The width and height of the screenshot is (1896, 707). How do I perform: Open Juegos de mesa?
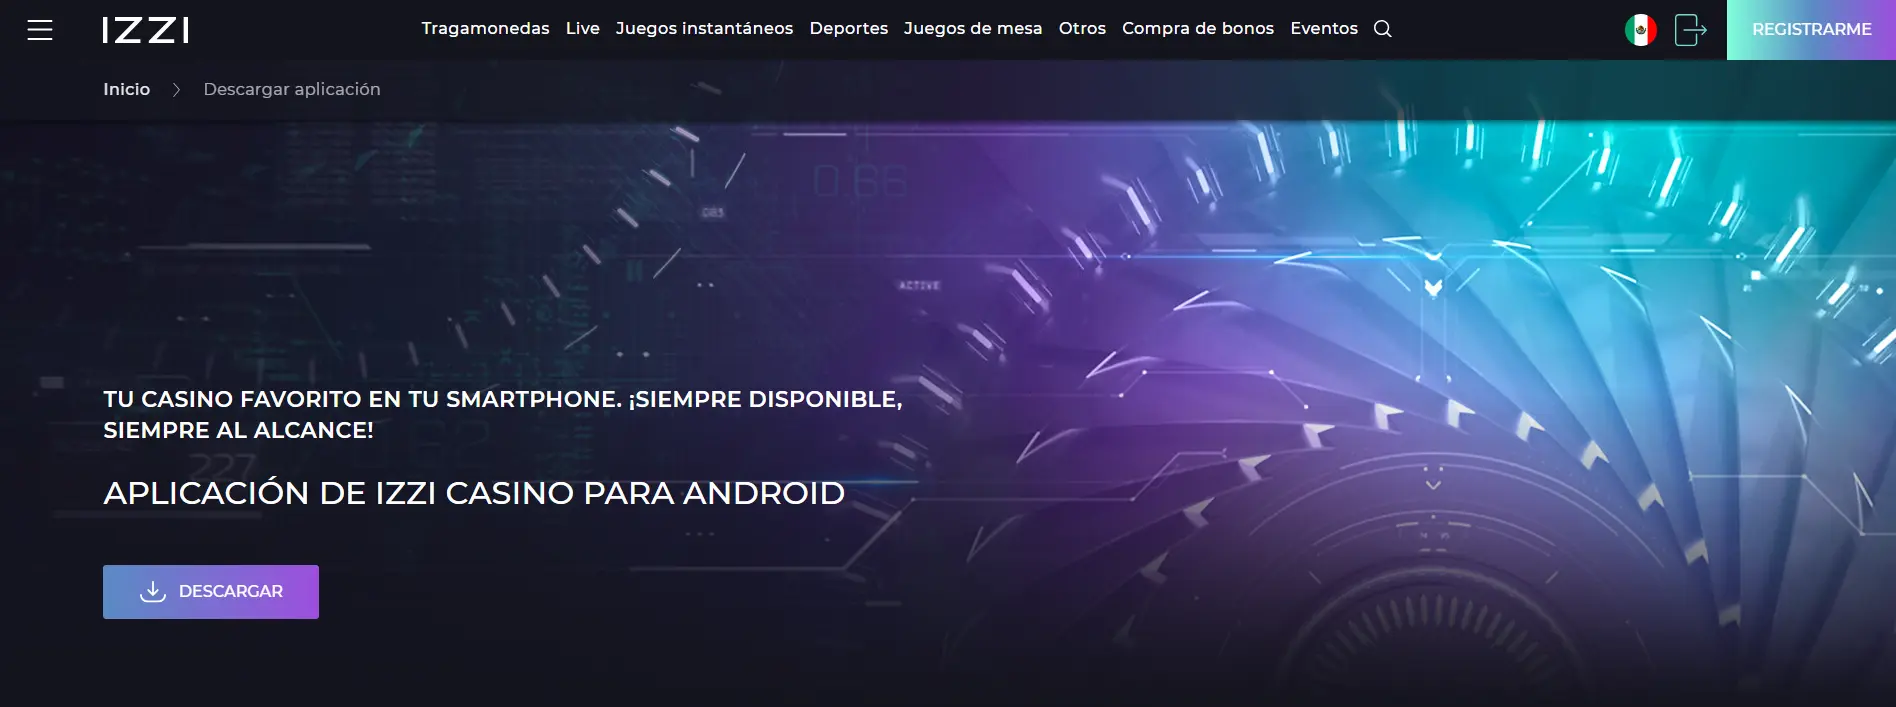(x=973, y=29)
